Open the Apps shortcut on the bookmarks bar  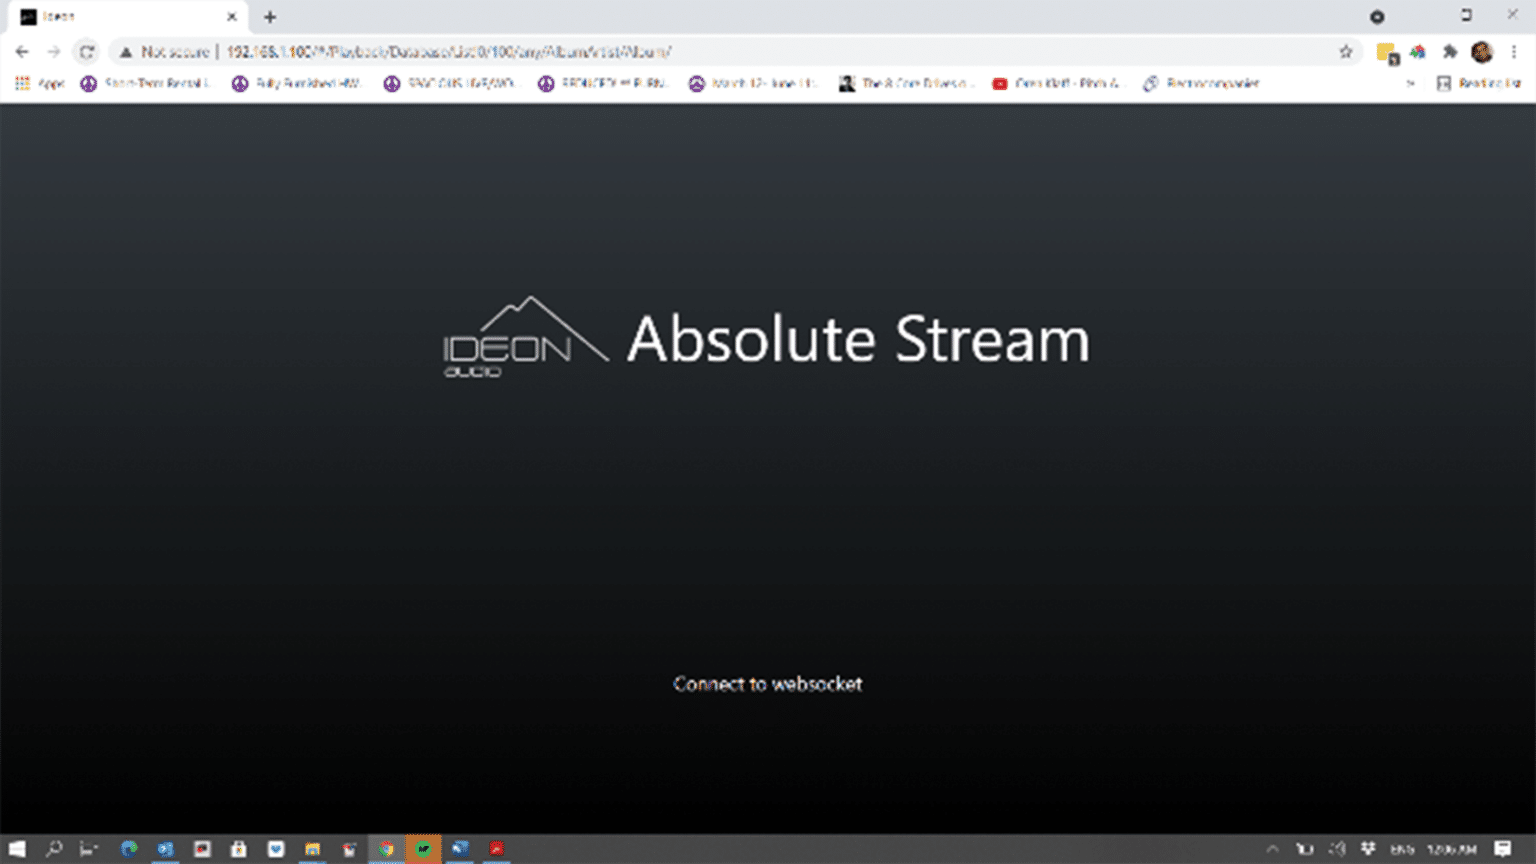click(x=40, y=84)
